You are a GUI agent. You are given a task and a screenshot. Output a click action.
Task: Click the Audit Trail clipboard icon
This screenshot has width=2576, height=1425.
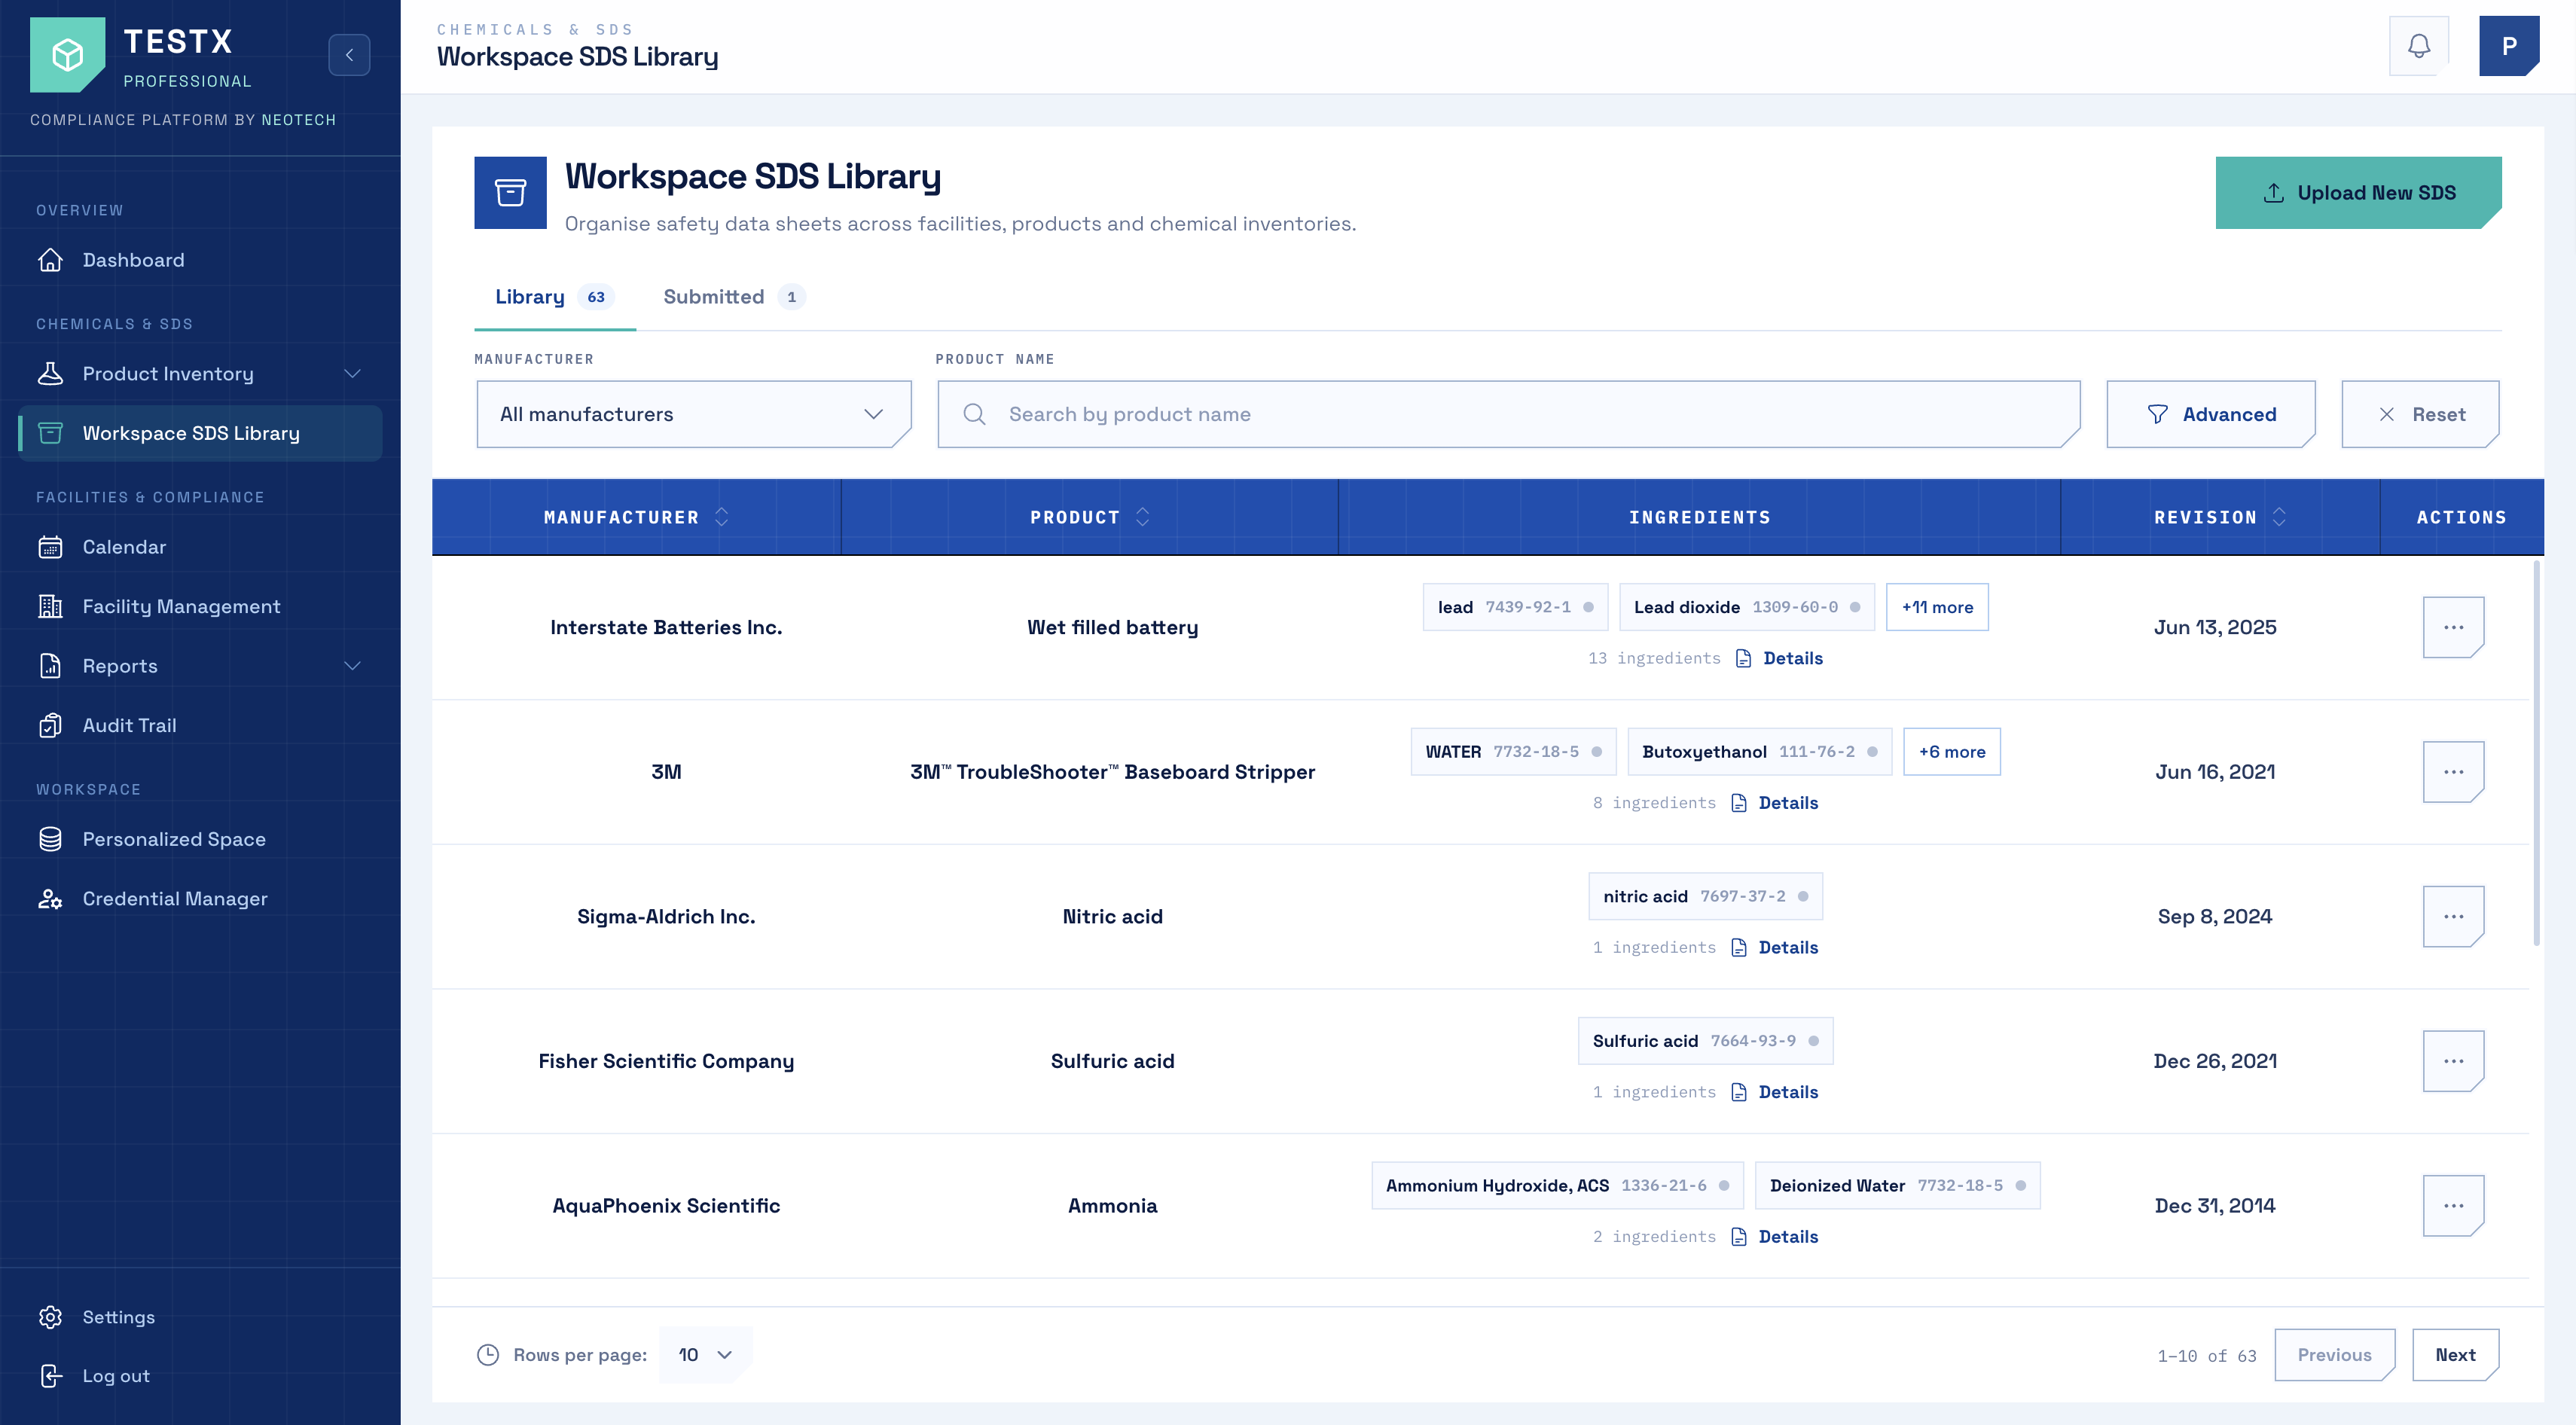(50, 726)
